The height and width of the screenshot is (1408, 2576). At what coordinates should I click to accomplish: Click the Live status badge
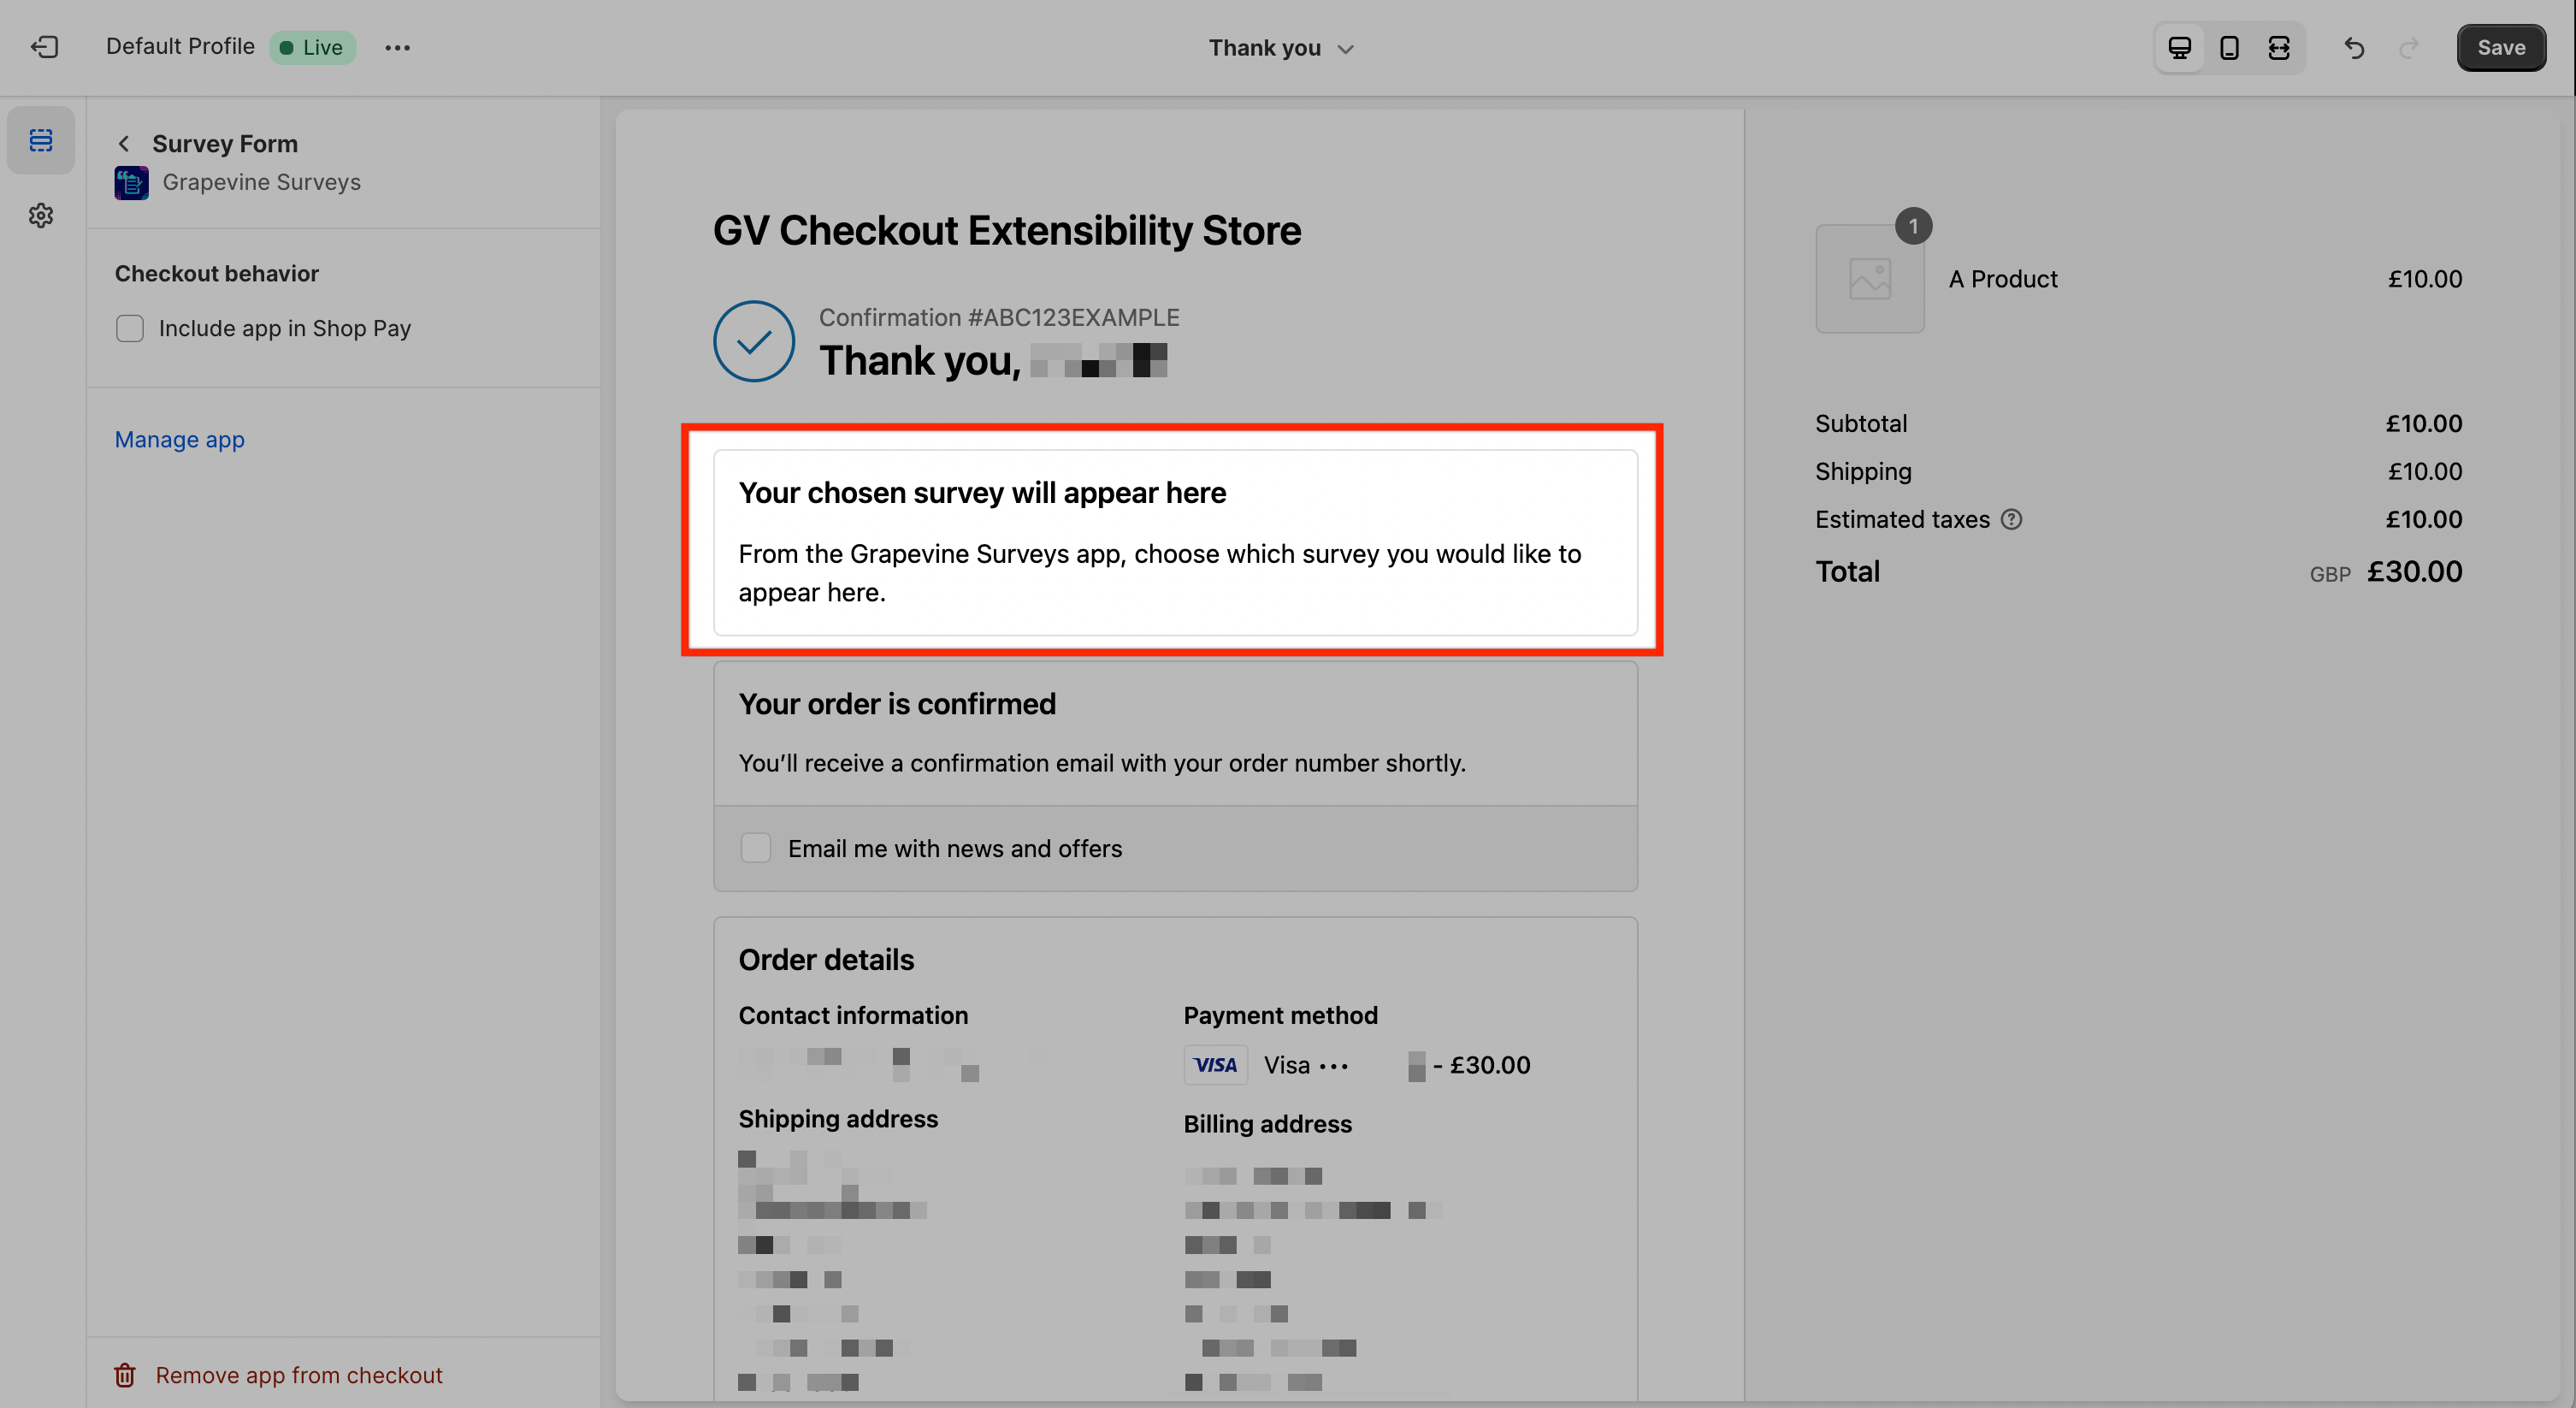coord(312,48)
